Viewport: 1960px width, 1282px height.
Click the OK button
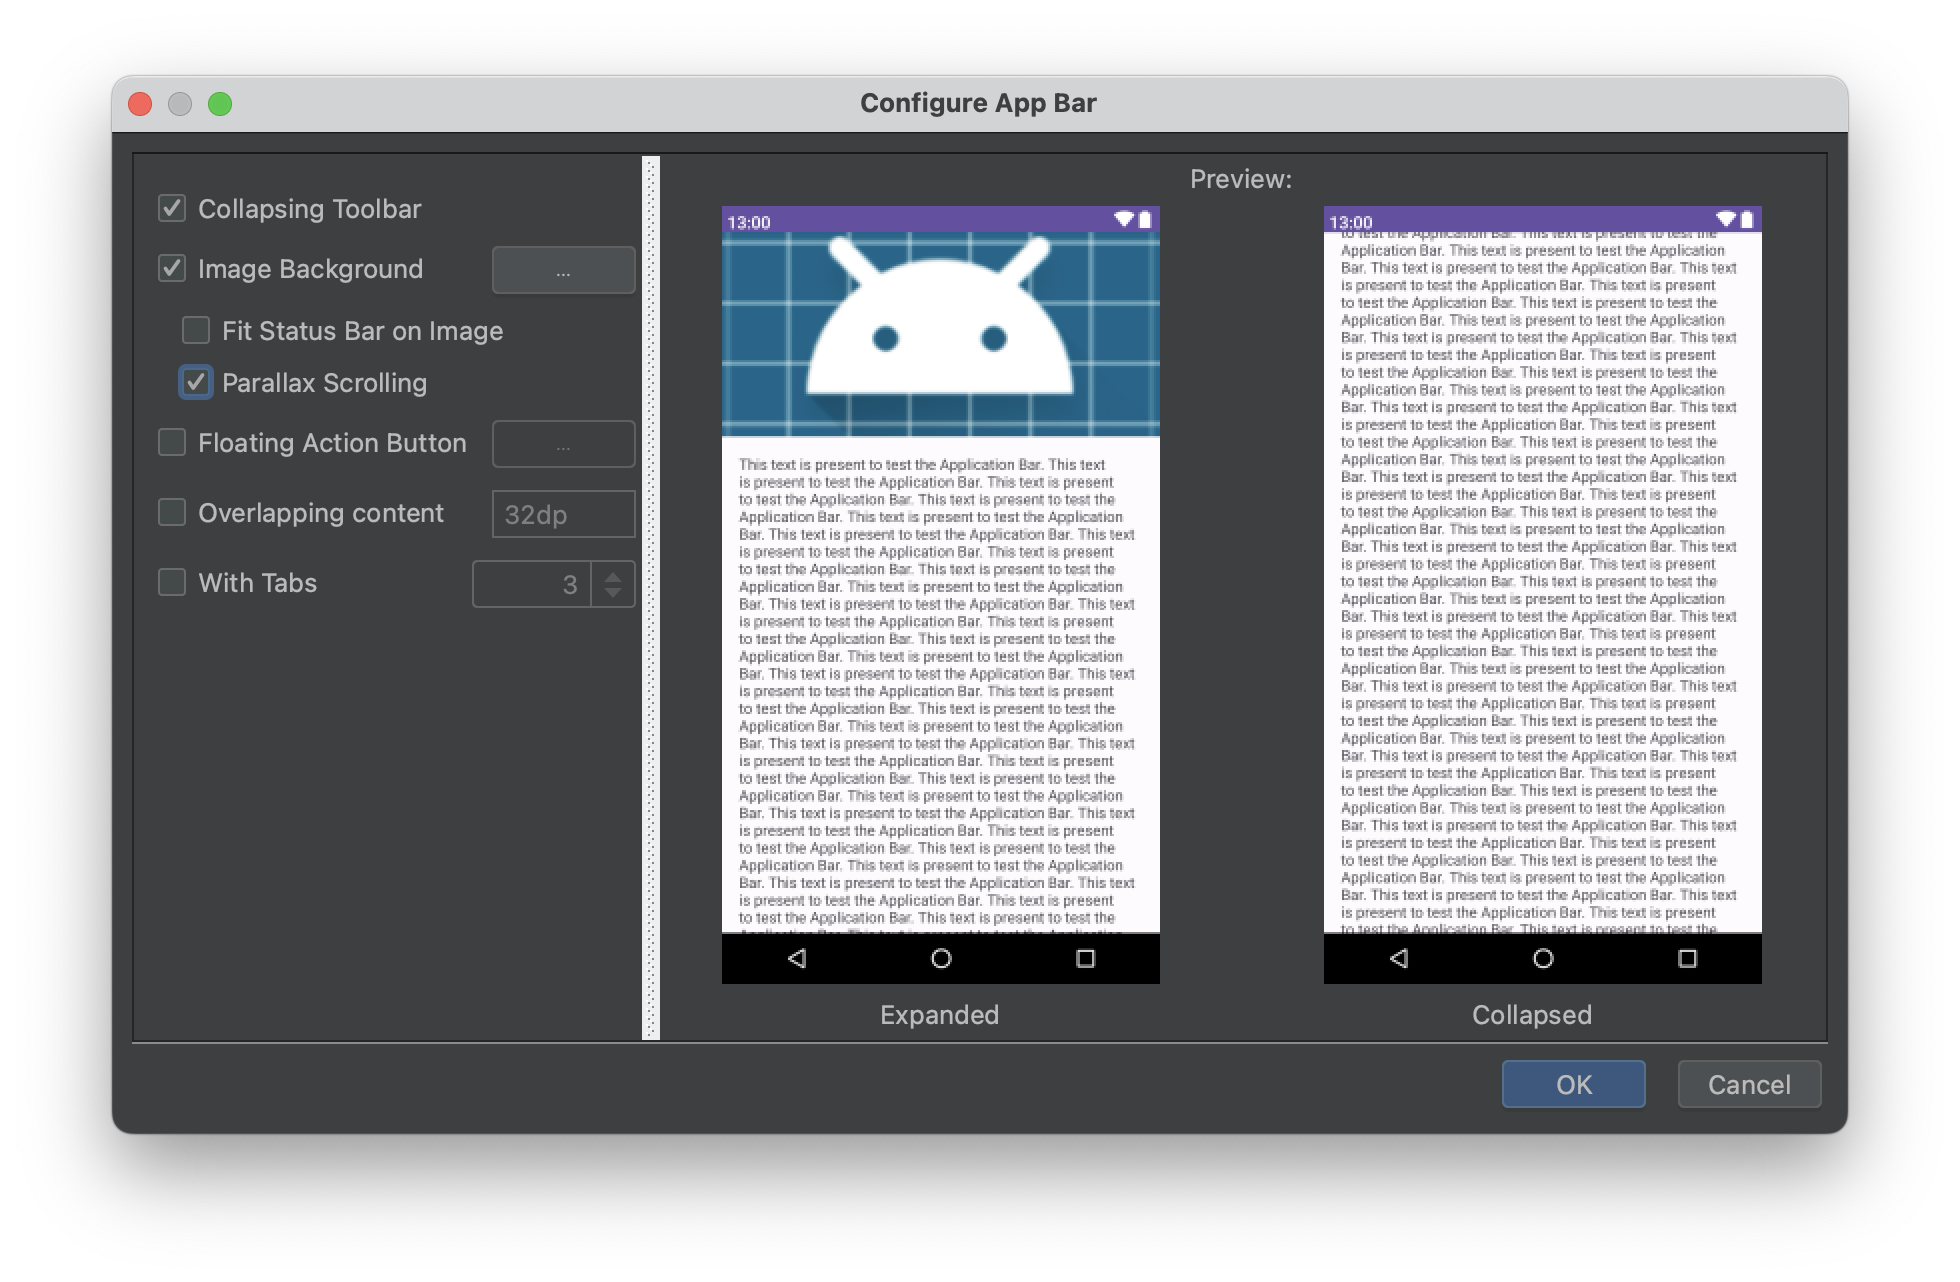pyautogui.click(x=1573, y=1084)
